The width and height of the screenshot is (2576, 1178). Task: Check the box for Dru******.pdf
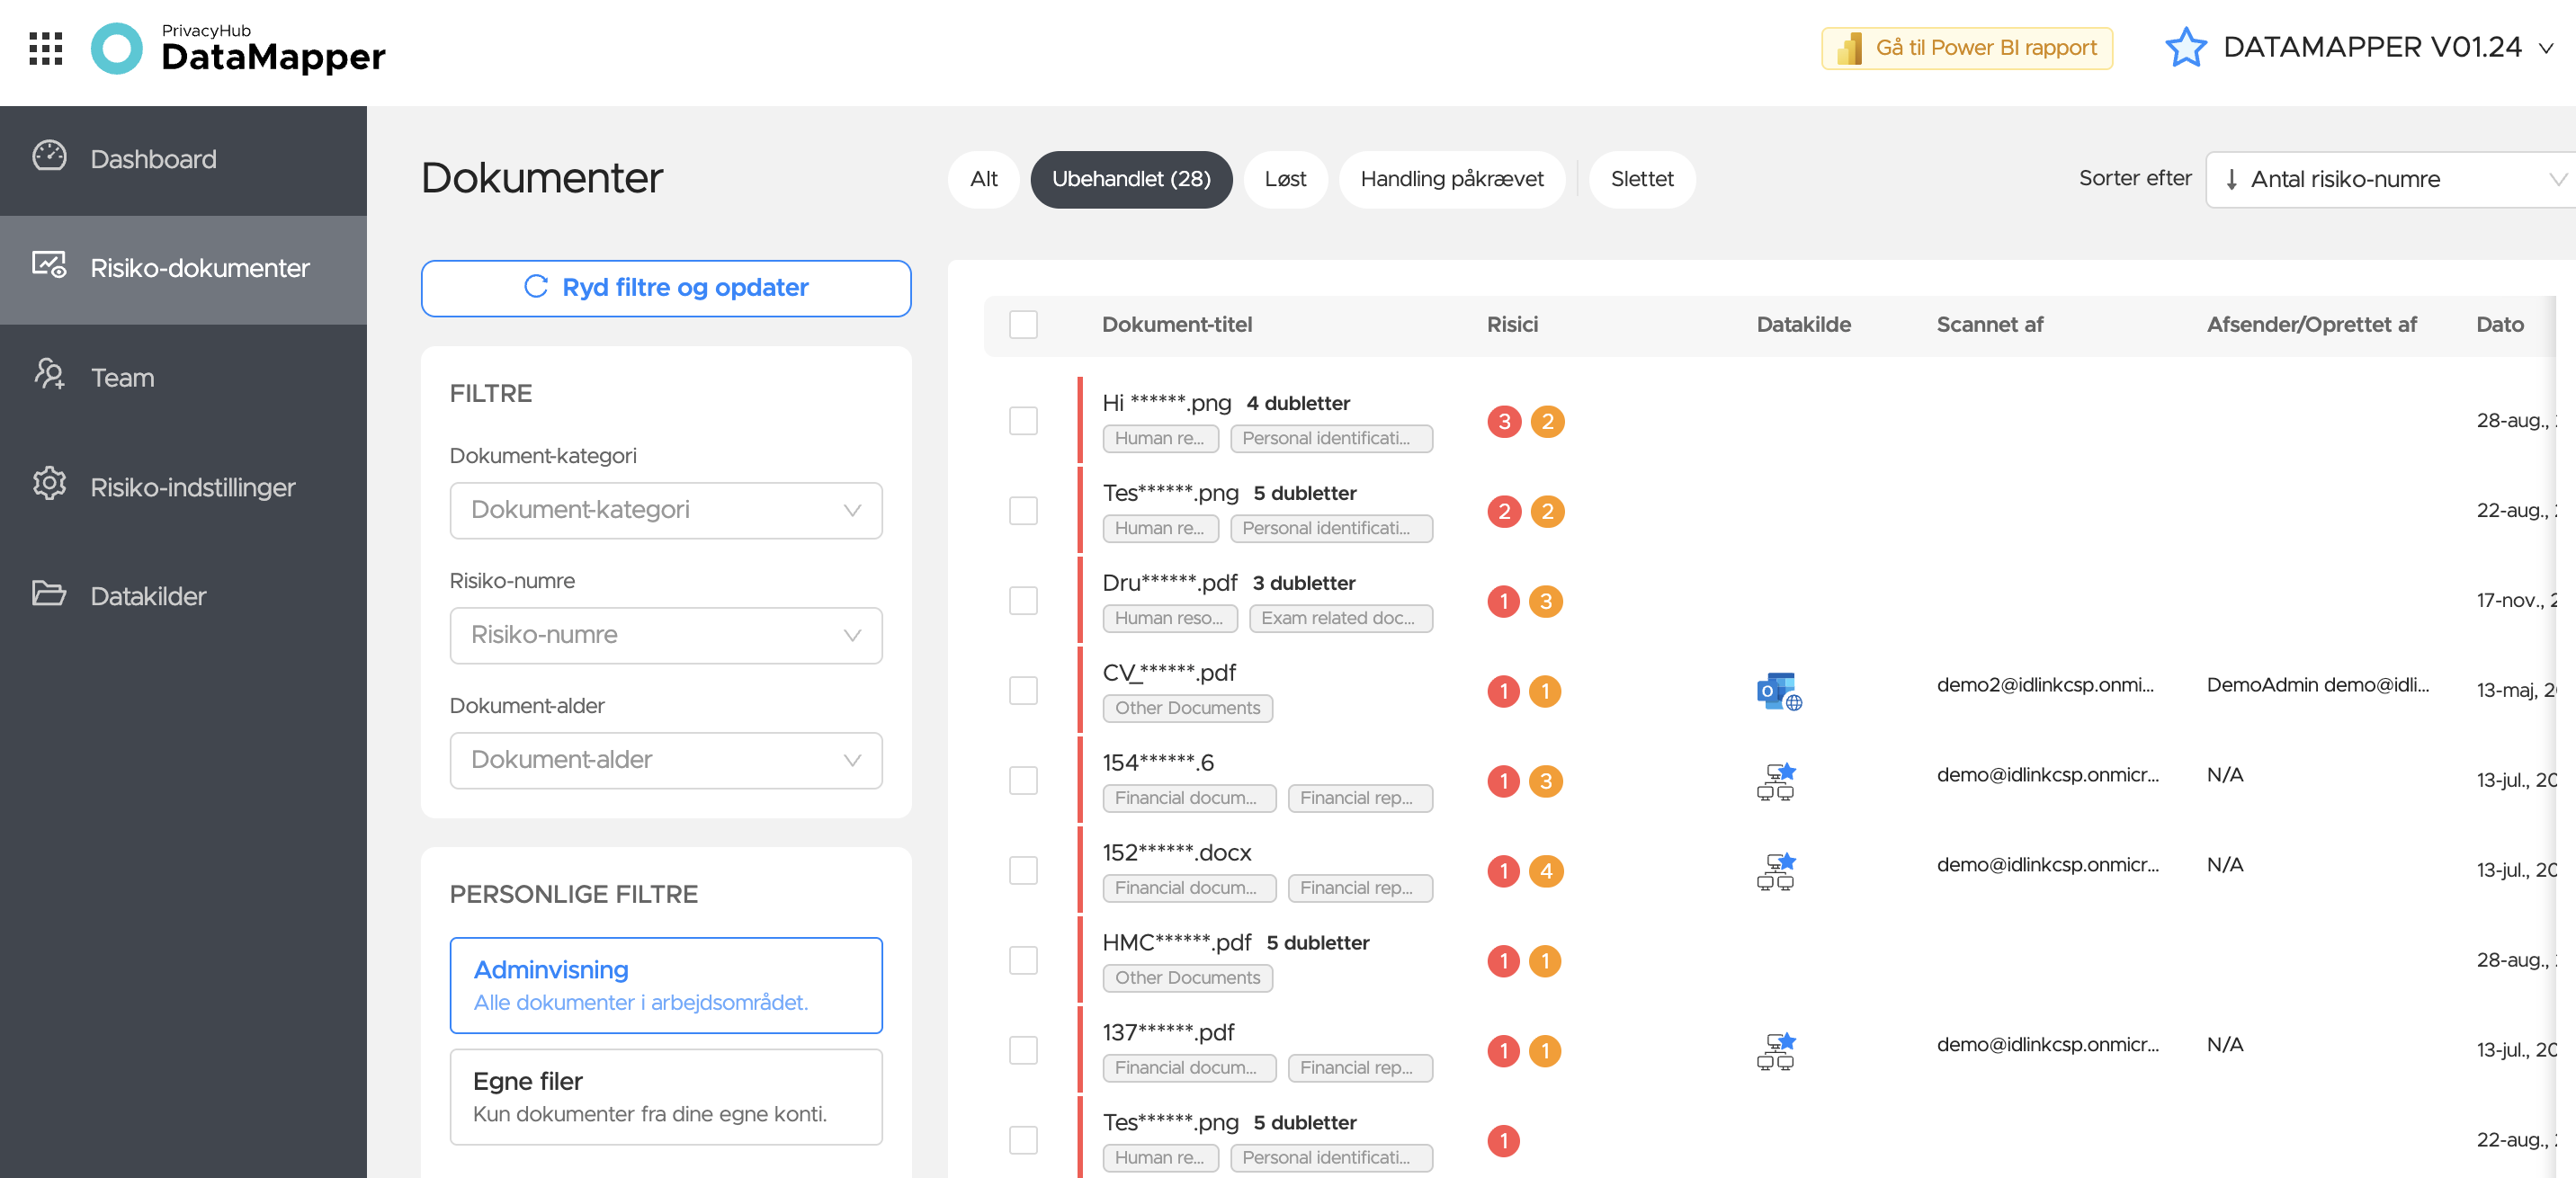click(1023, 601)
